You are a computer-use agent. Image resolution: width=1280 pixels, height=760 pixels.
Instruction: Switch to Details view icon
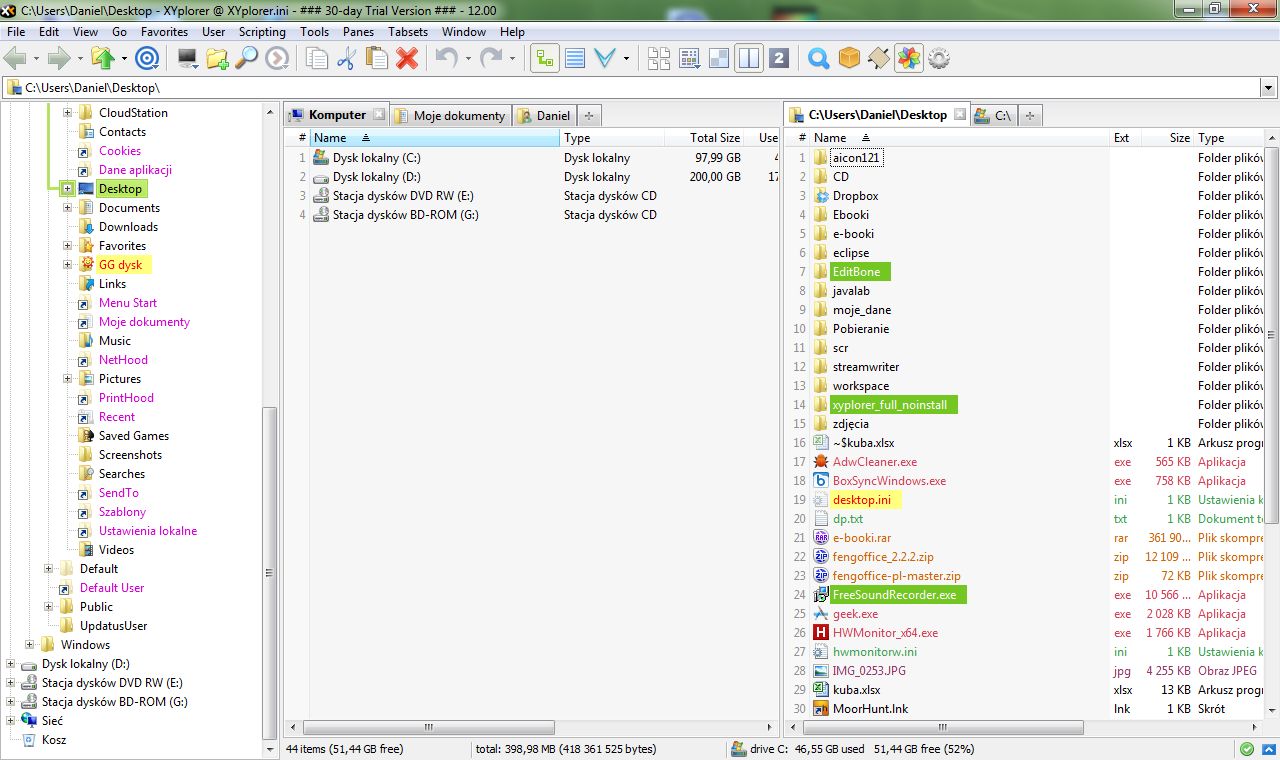point(575,58)
